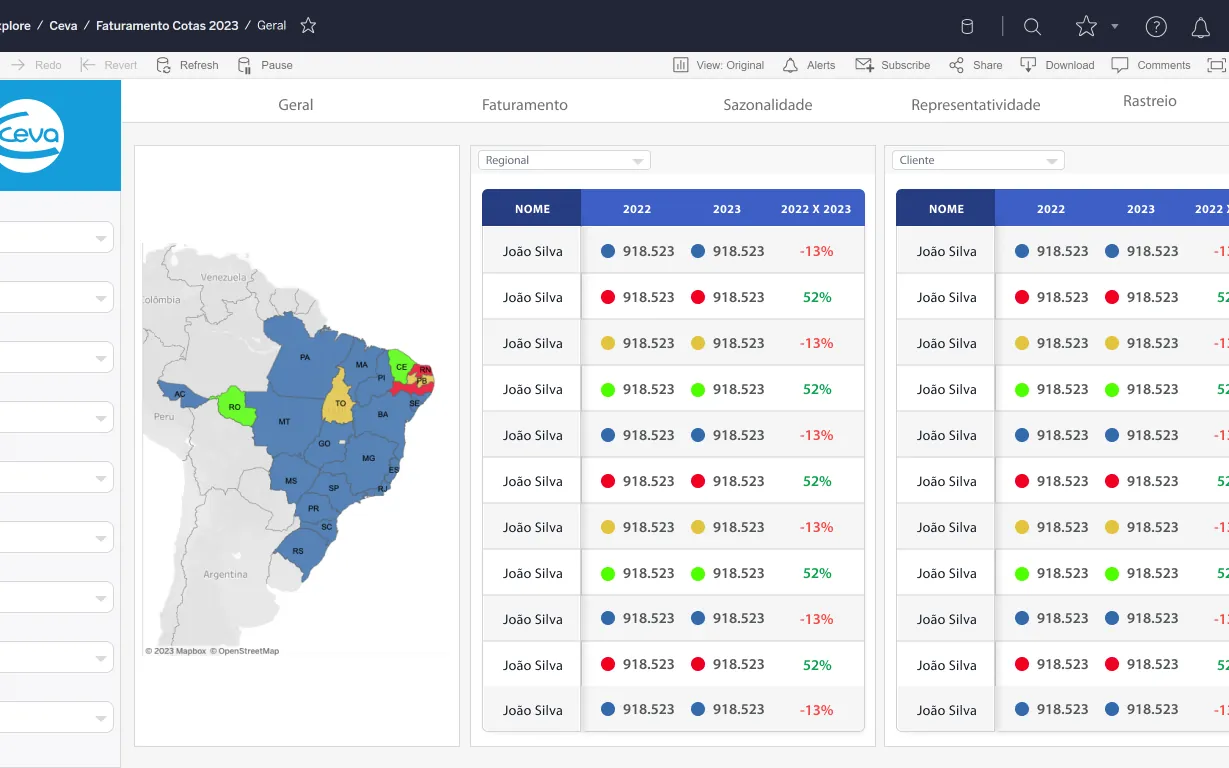The image size is (1229, 768).
Task: Click the favorites star in top bar
Action: pyautogui.click(x=1086, y=27)
